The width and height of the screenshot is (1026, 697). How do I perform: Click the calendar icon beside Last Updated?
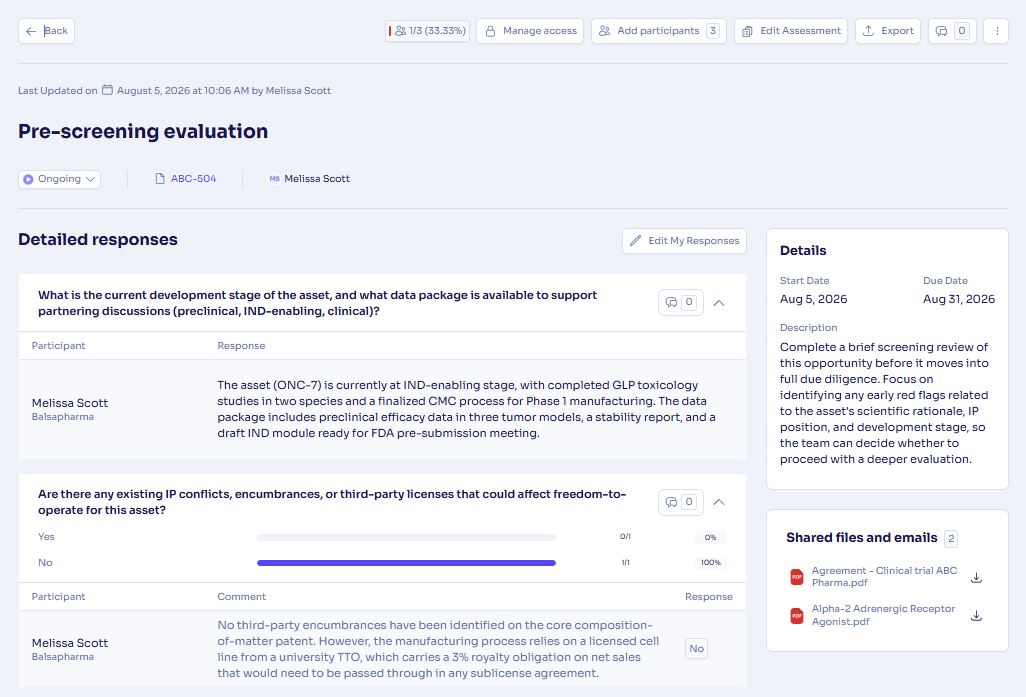(x=107, y=90)
